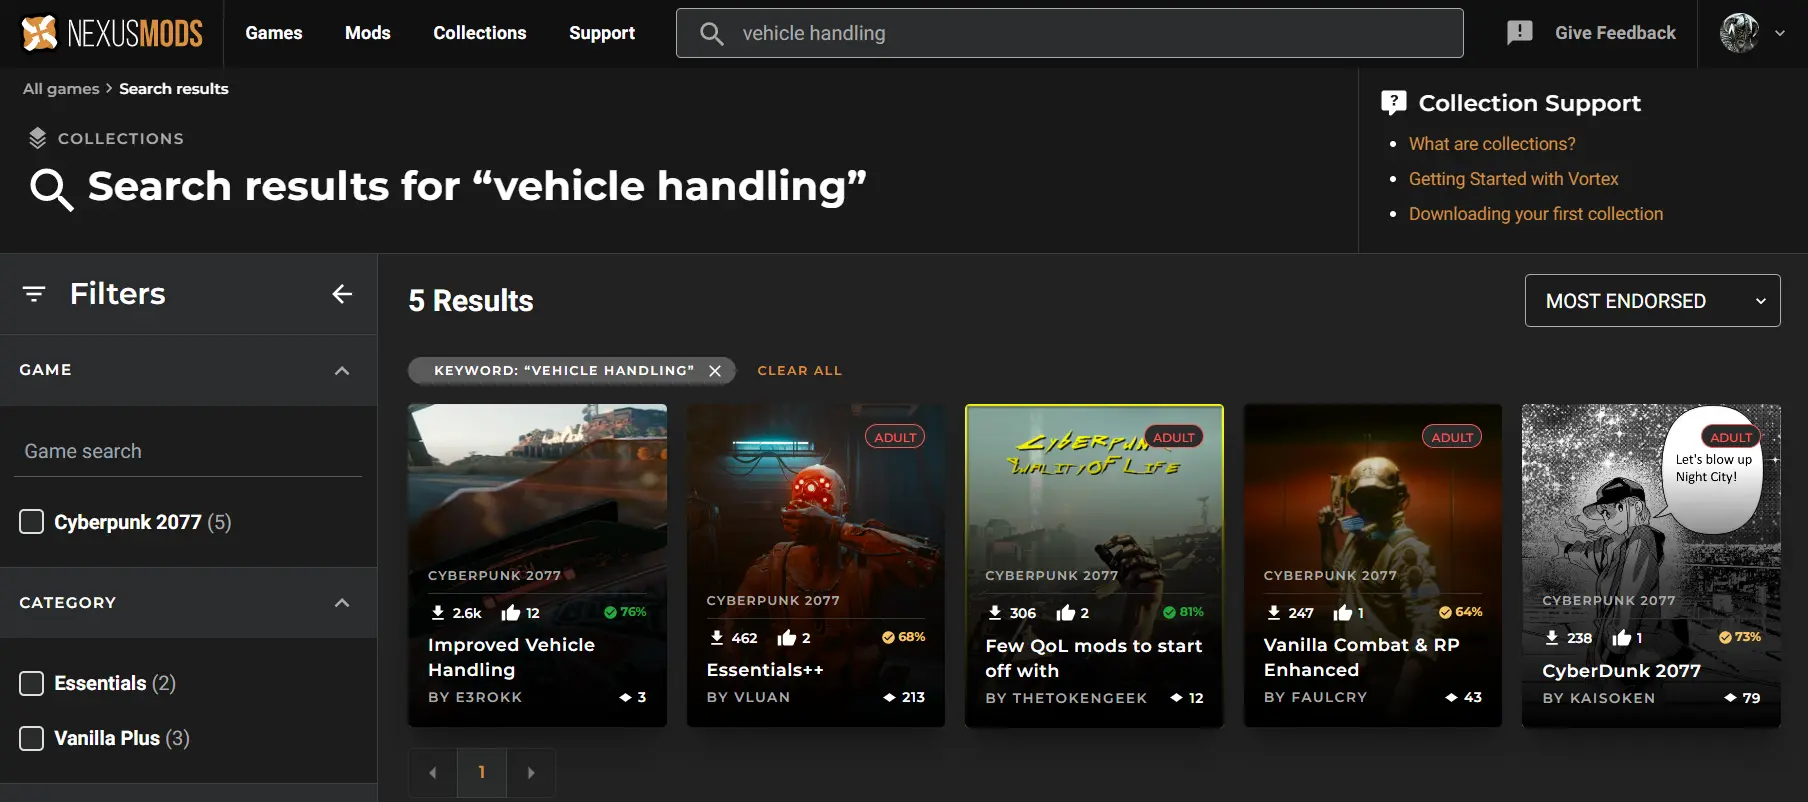Click the 64% success rating icon
Screen dimensions: 1808x802
coord(1445,612)
